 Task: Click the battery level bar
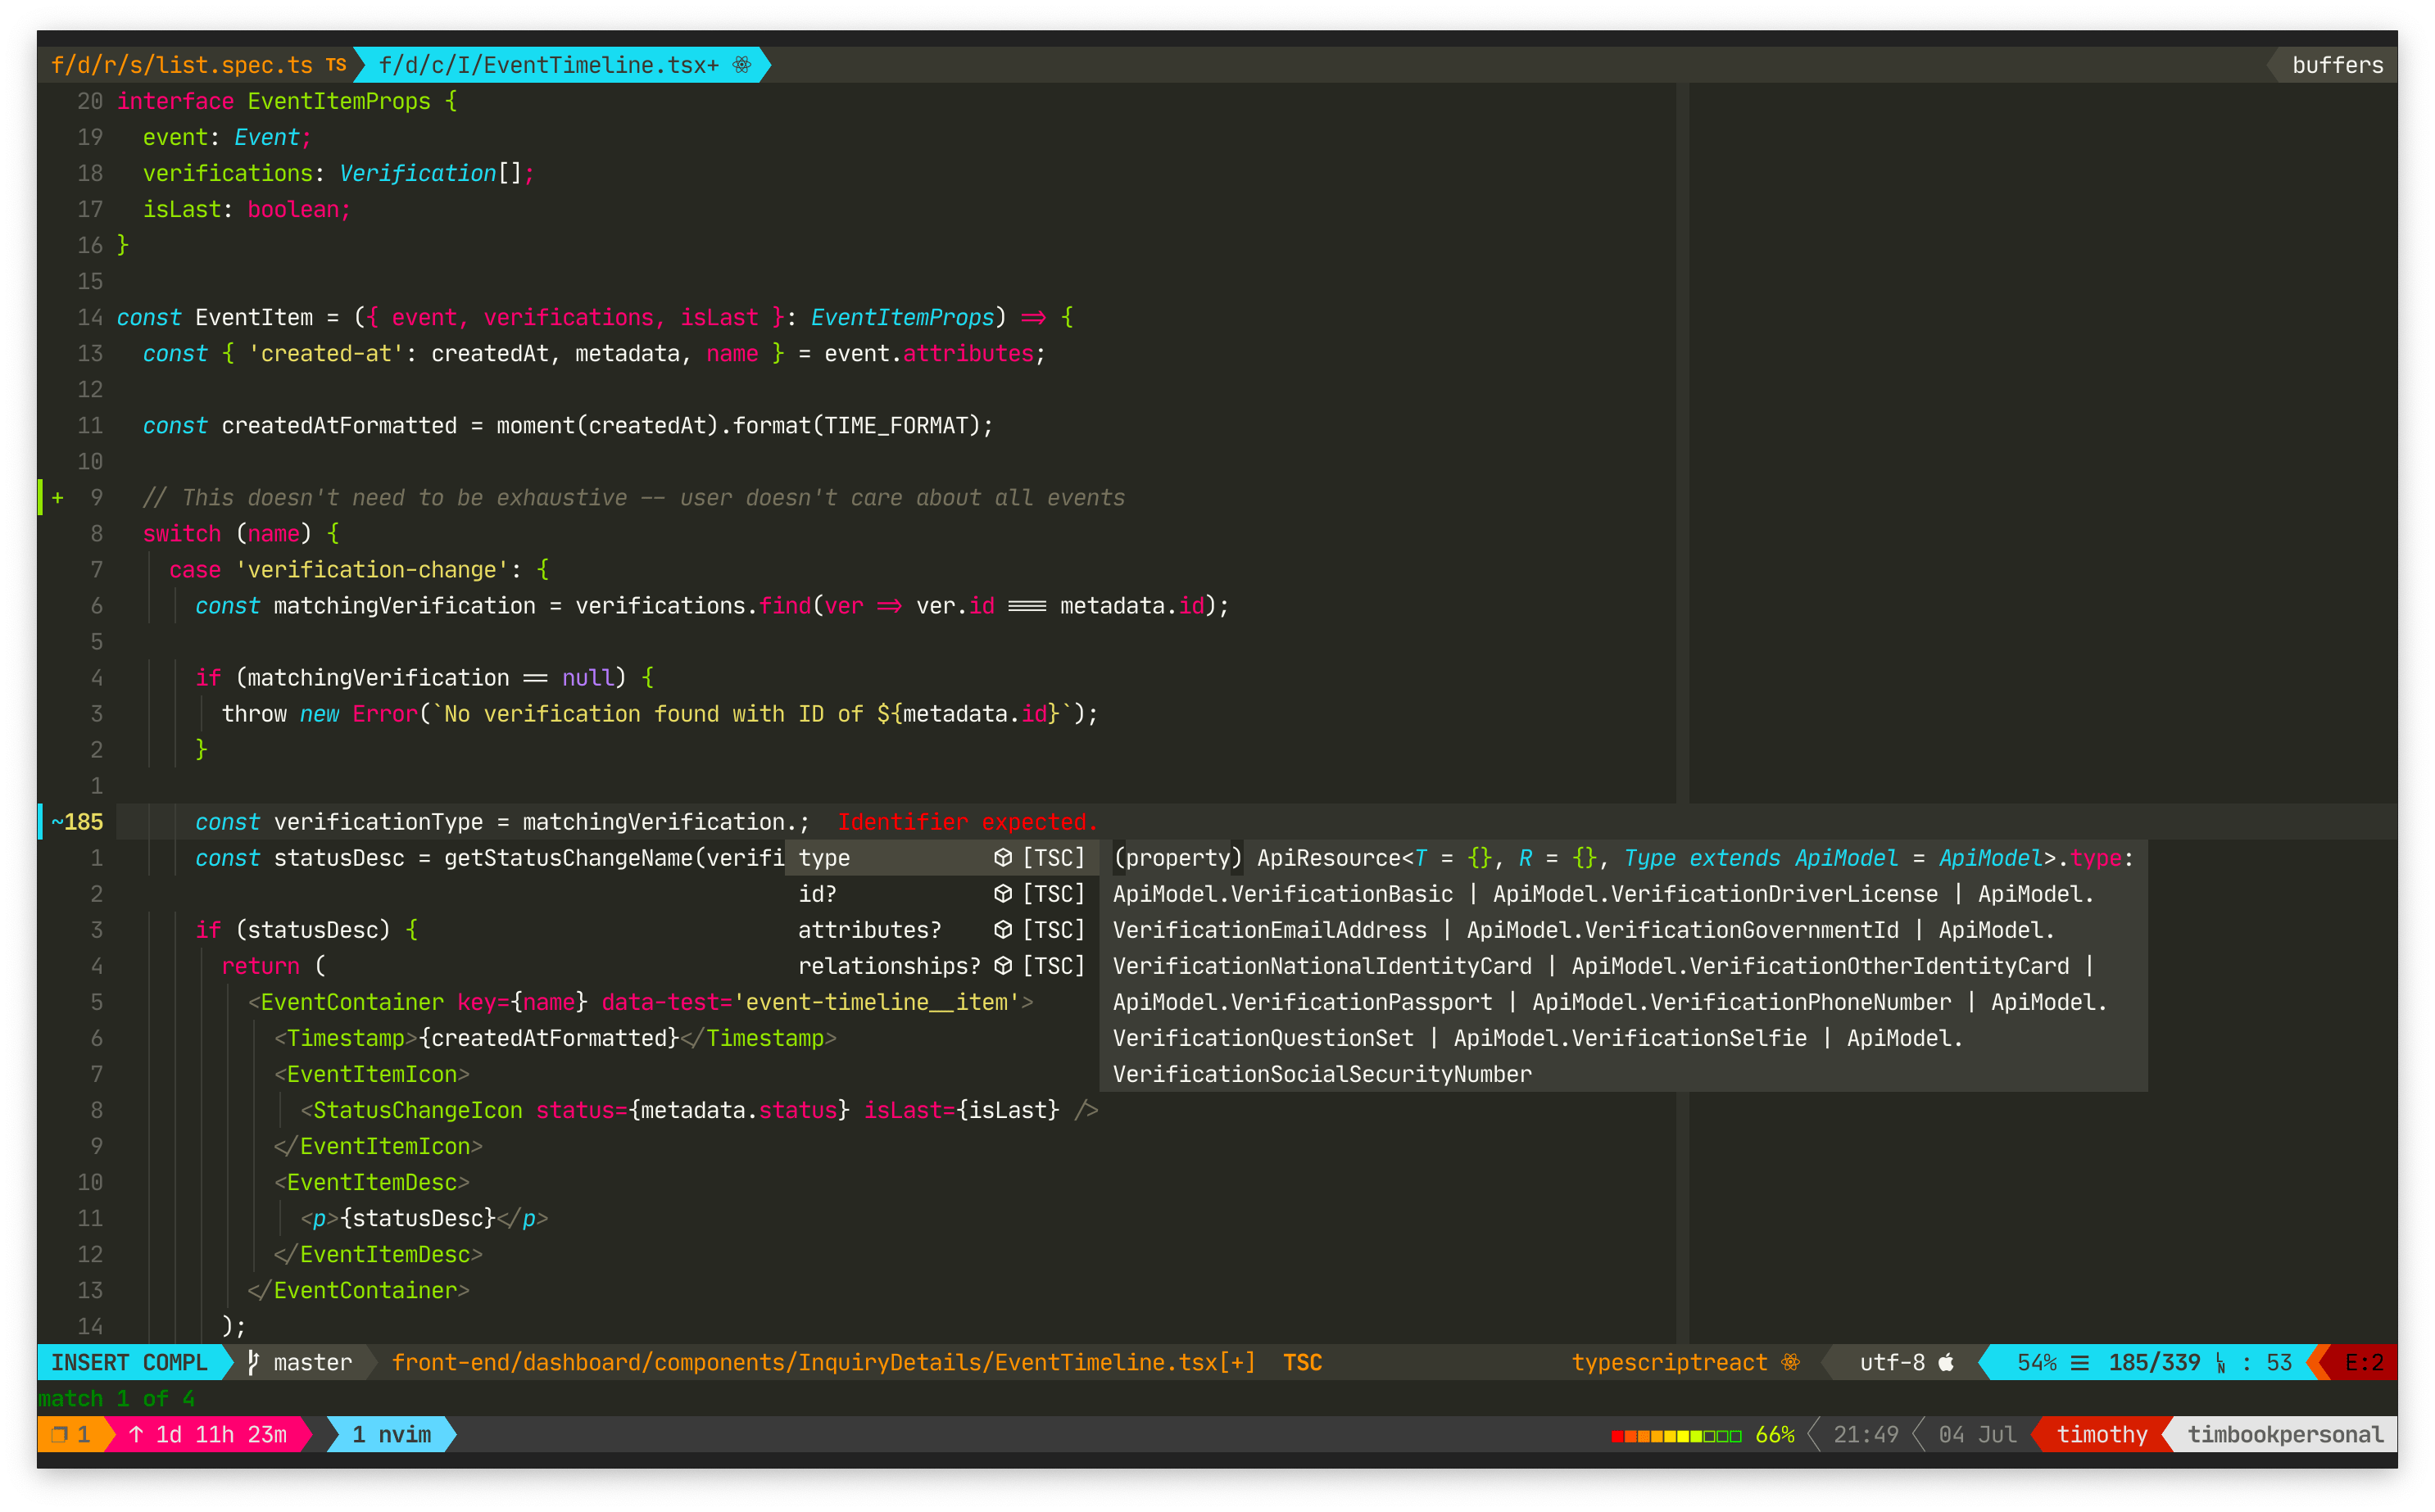point(1676,1435)
